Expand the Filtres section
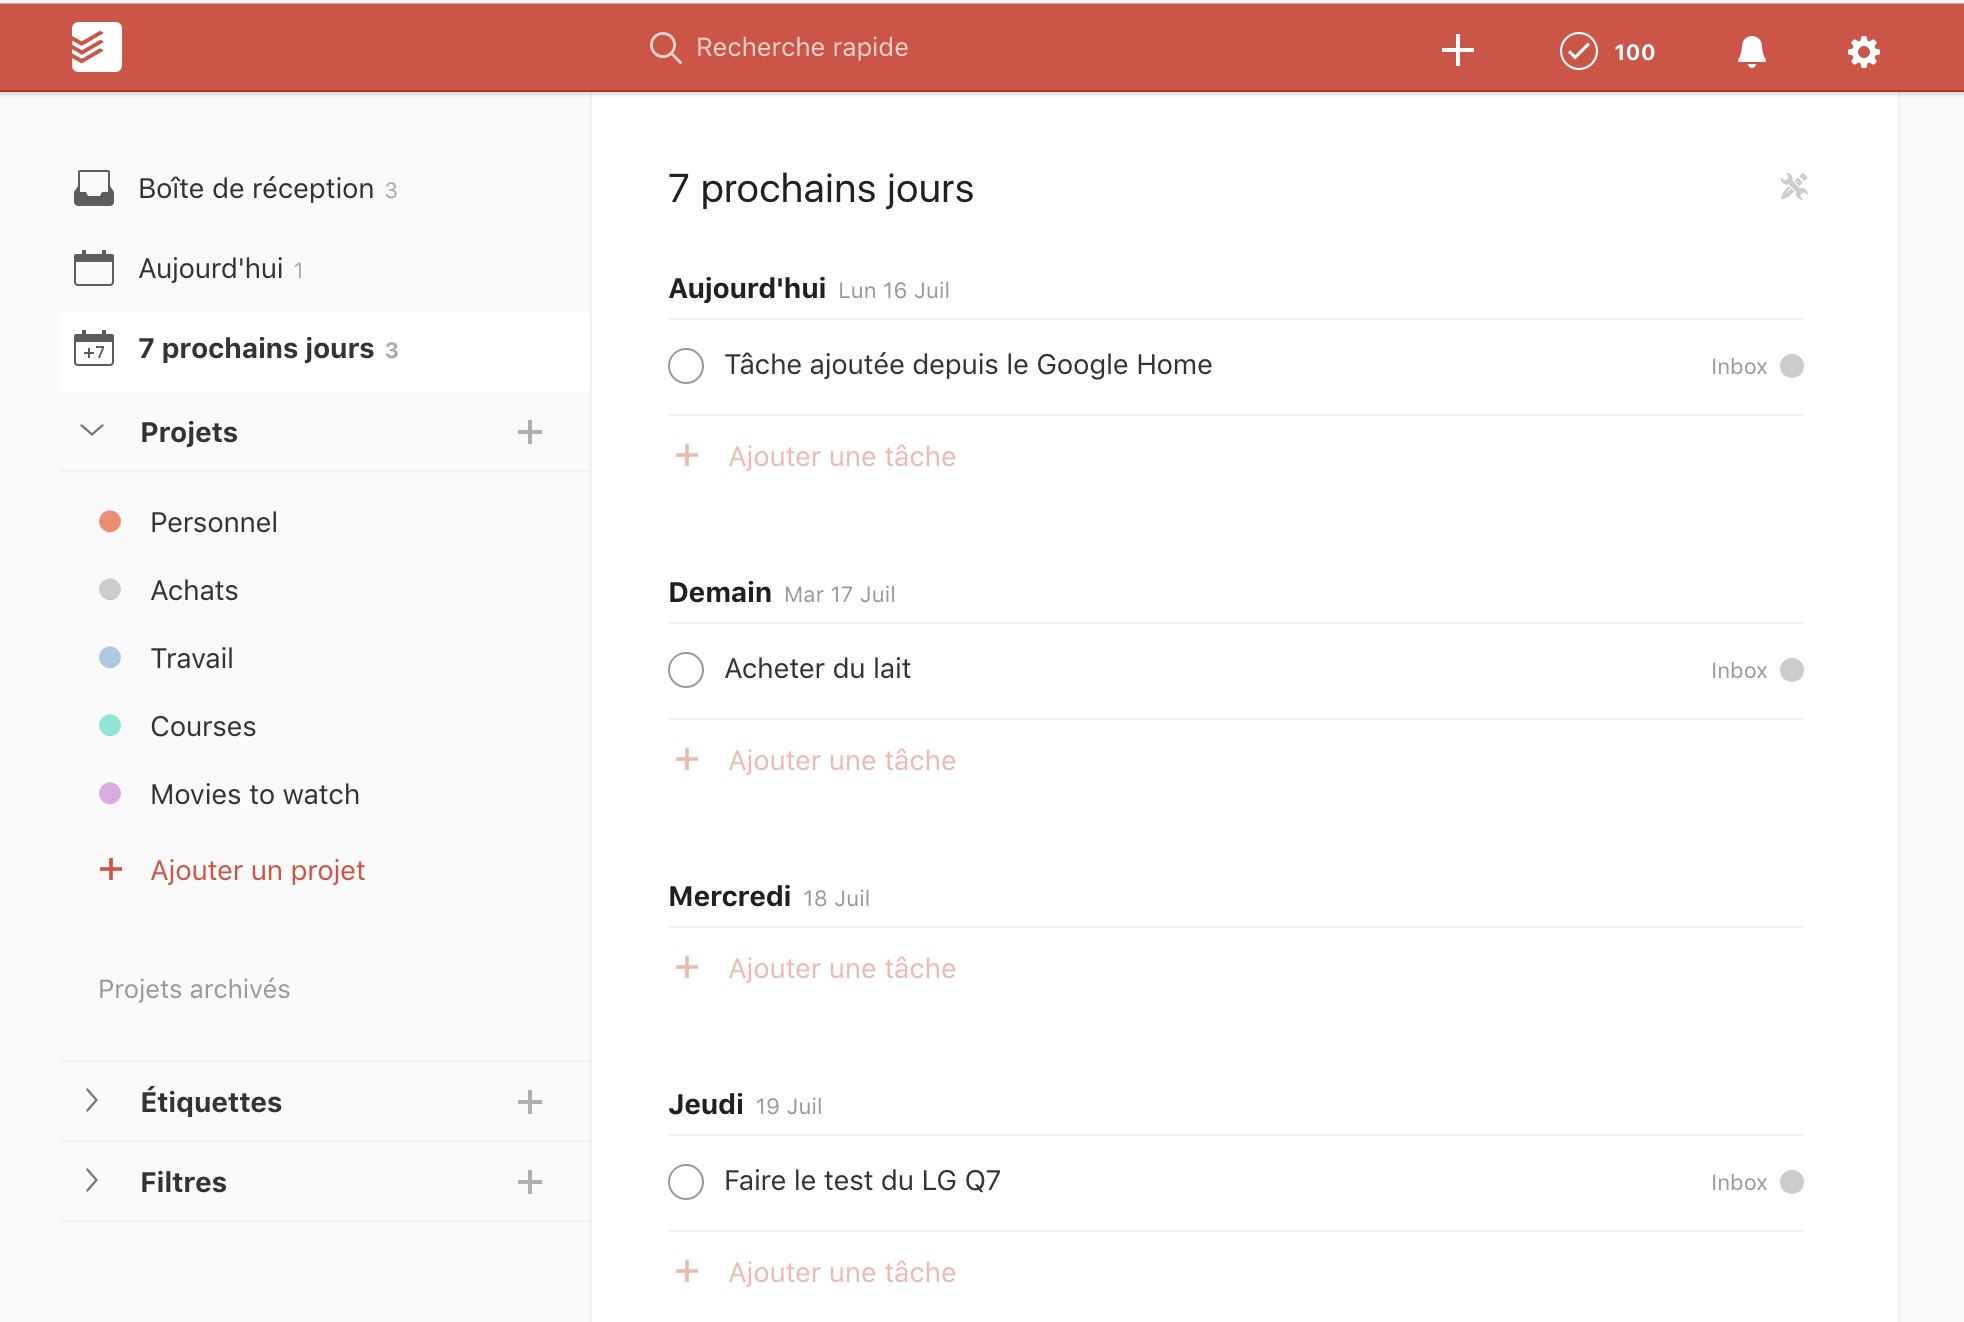This screenshot has height=1322, width=1964. click(92, 1181)
